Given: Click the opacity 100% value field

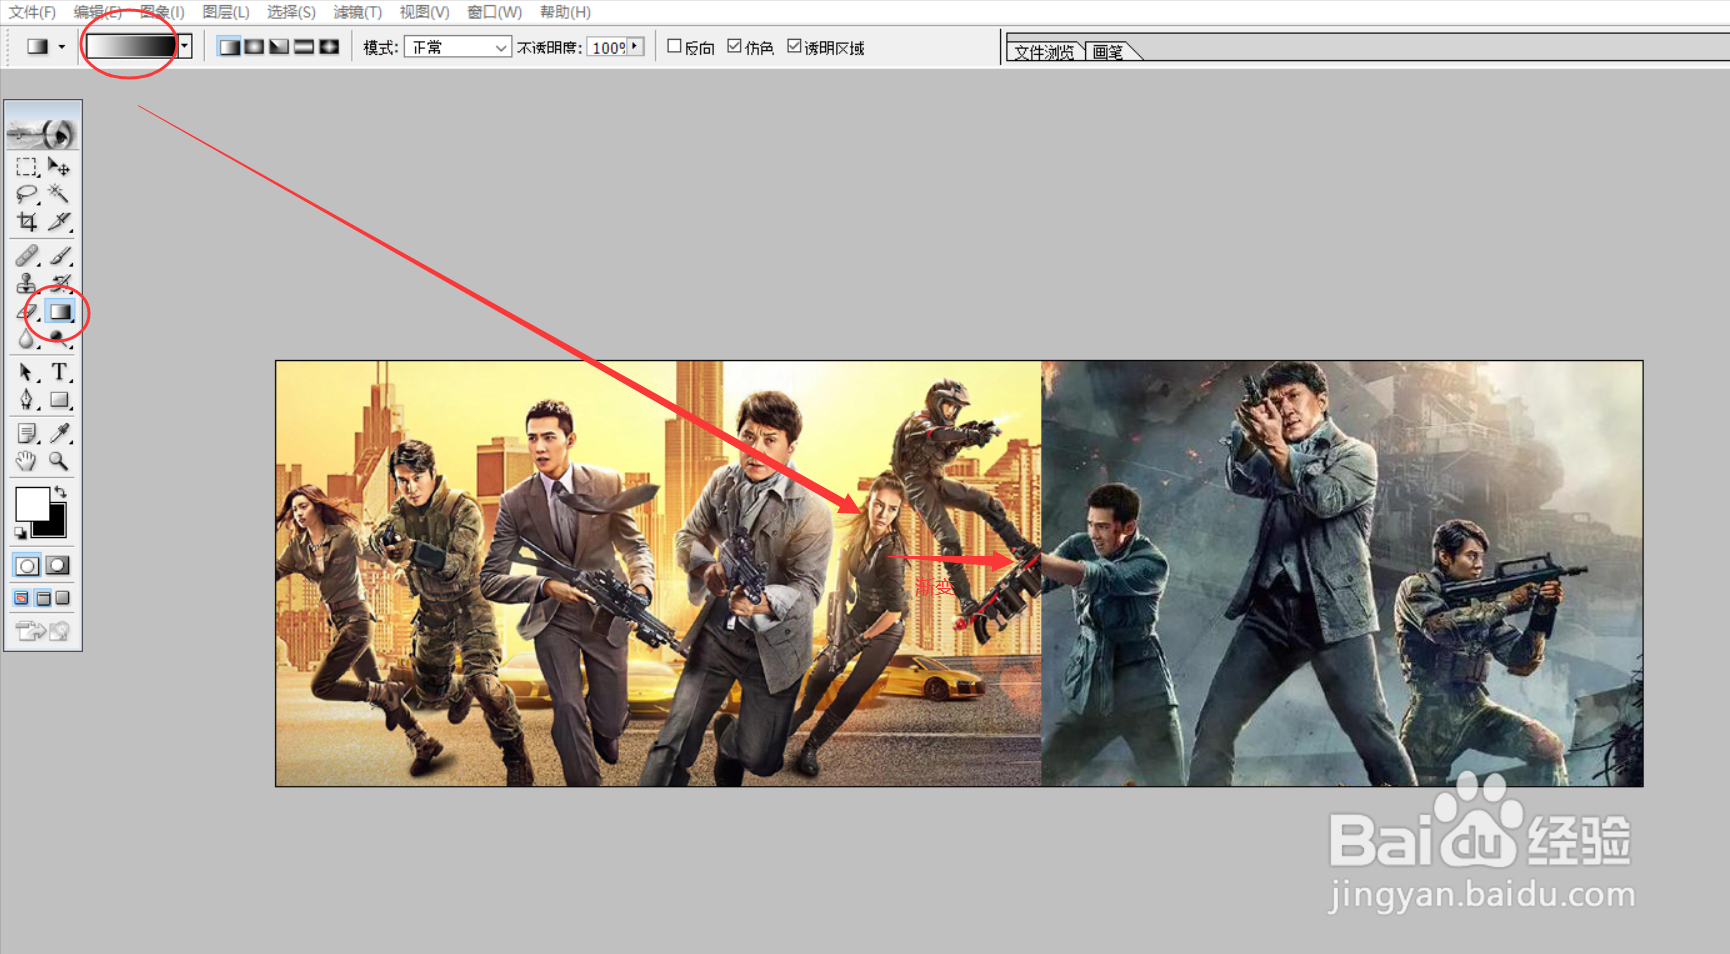Looking at the screenshot, I should click(x=608, y=47).
